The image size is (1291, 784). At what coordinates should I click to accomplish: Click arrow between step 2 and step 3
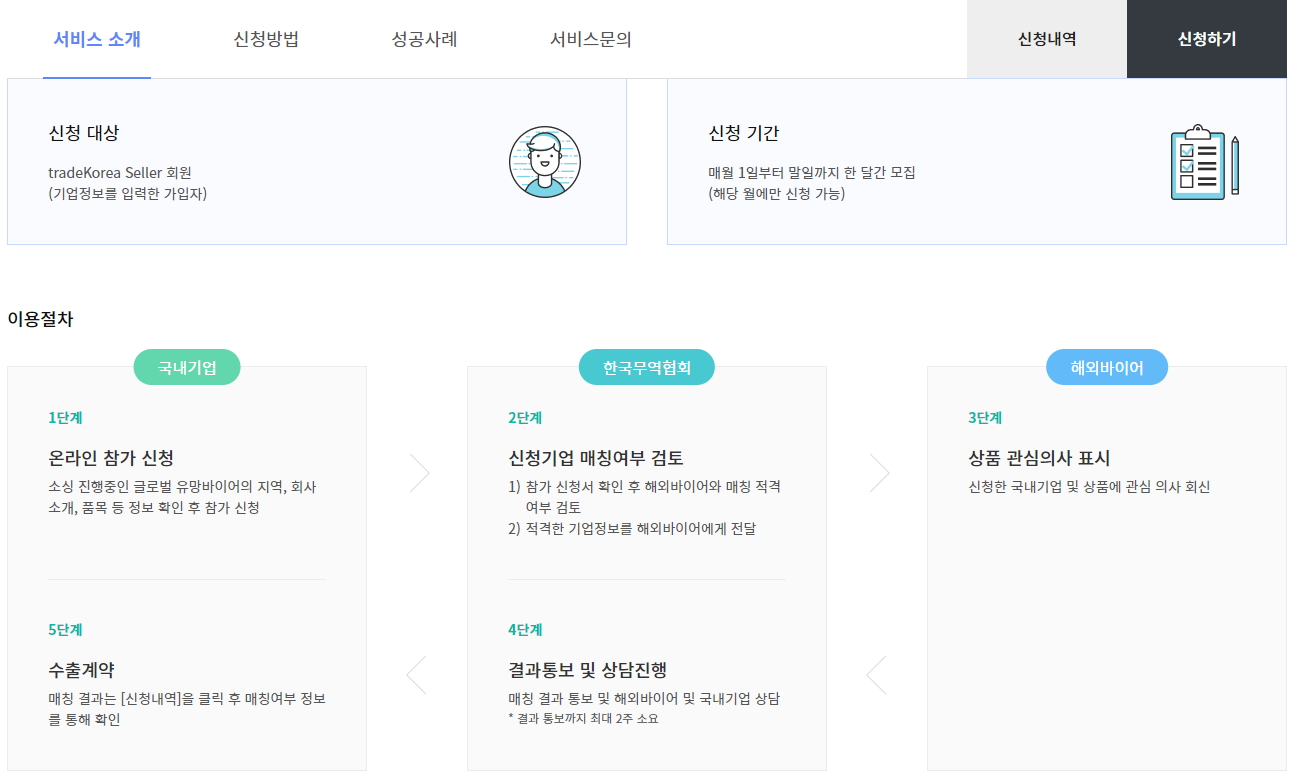pyautogui.click(x=880, y=473)
